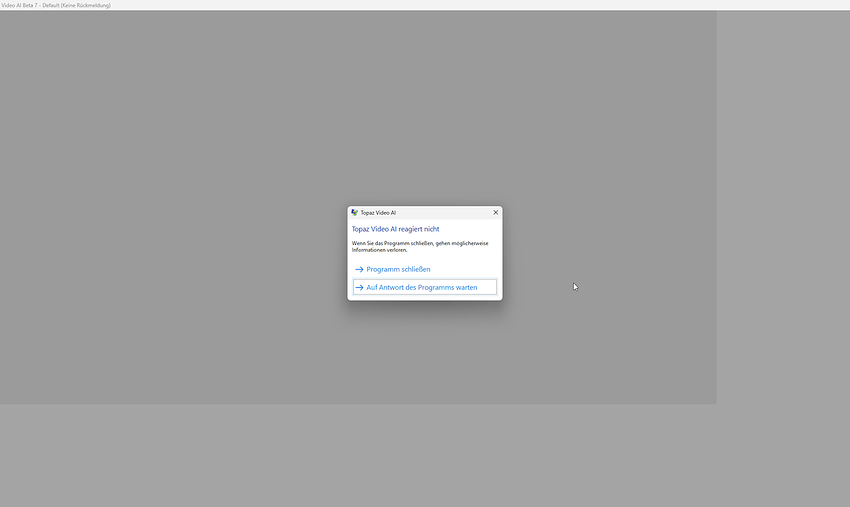Click the frozen preview area below the dialog
The image size is (850, 507).
coord(424,350)
